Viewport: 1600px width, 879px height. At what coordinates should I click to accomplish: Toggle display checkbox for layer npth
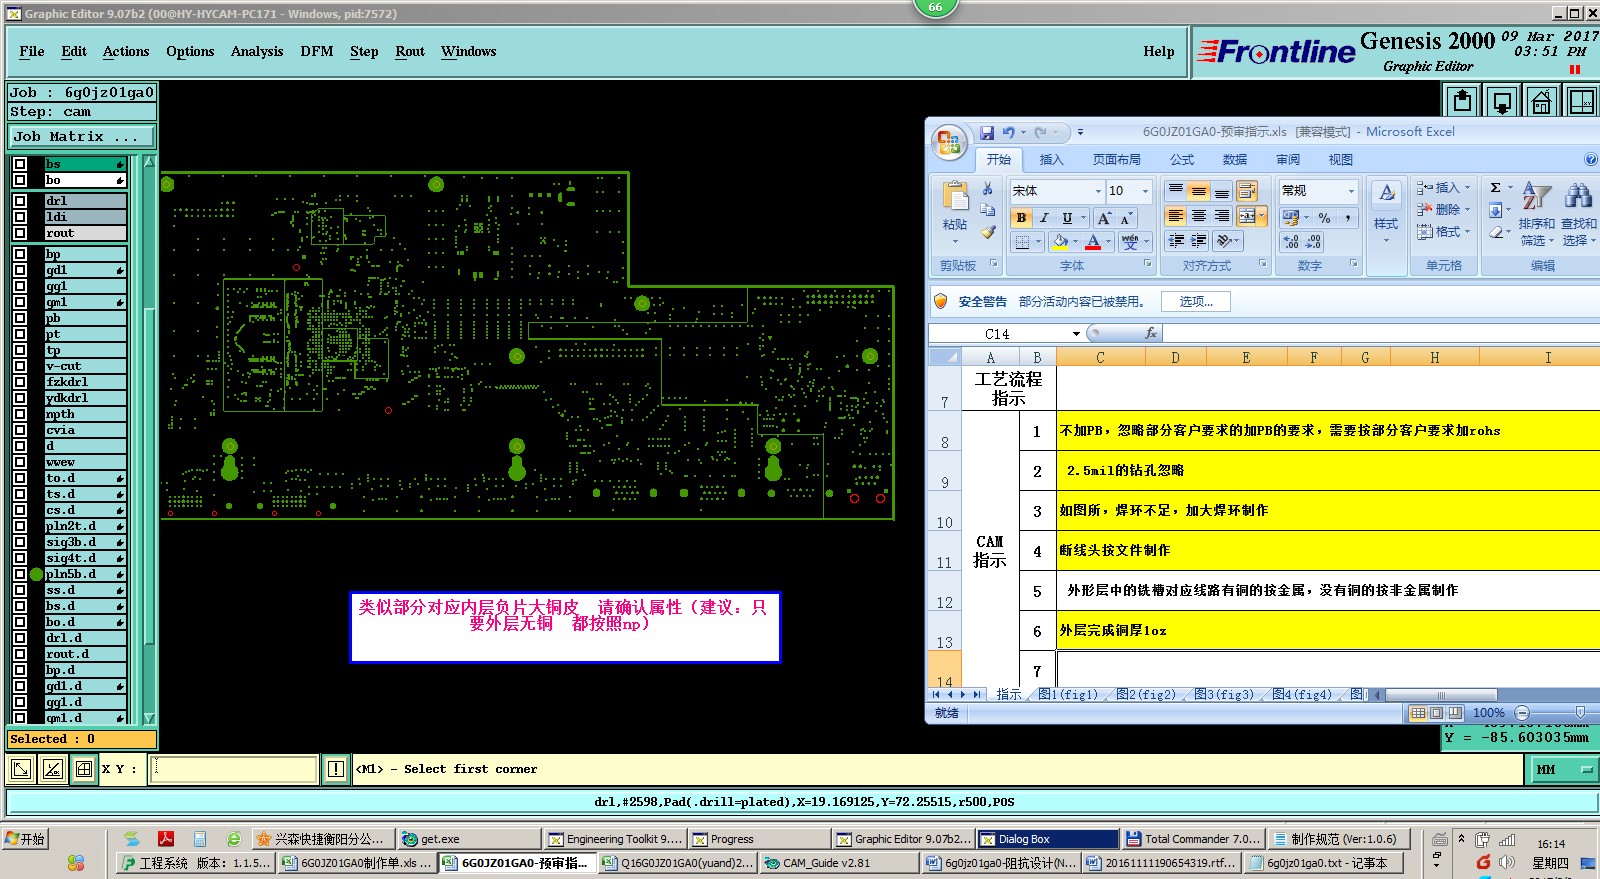click(20, 414)
